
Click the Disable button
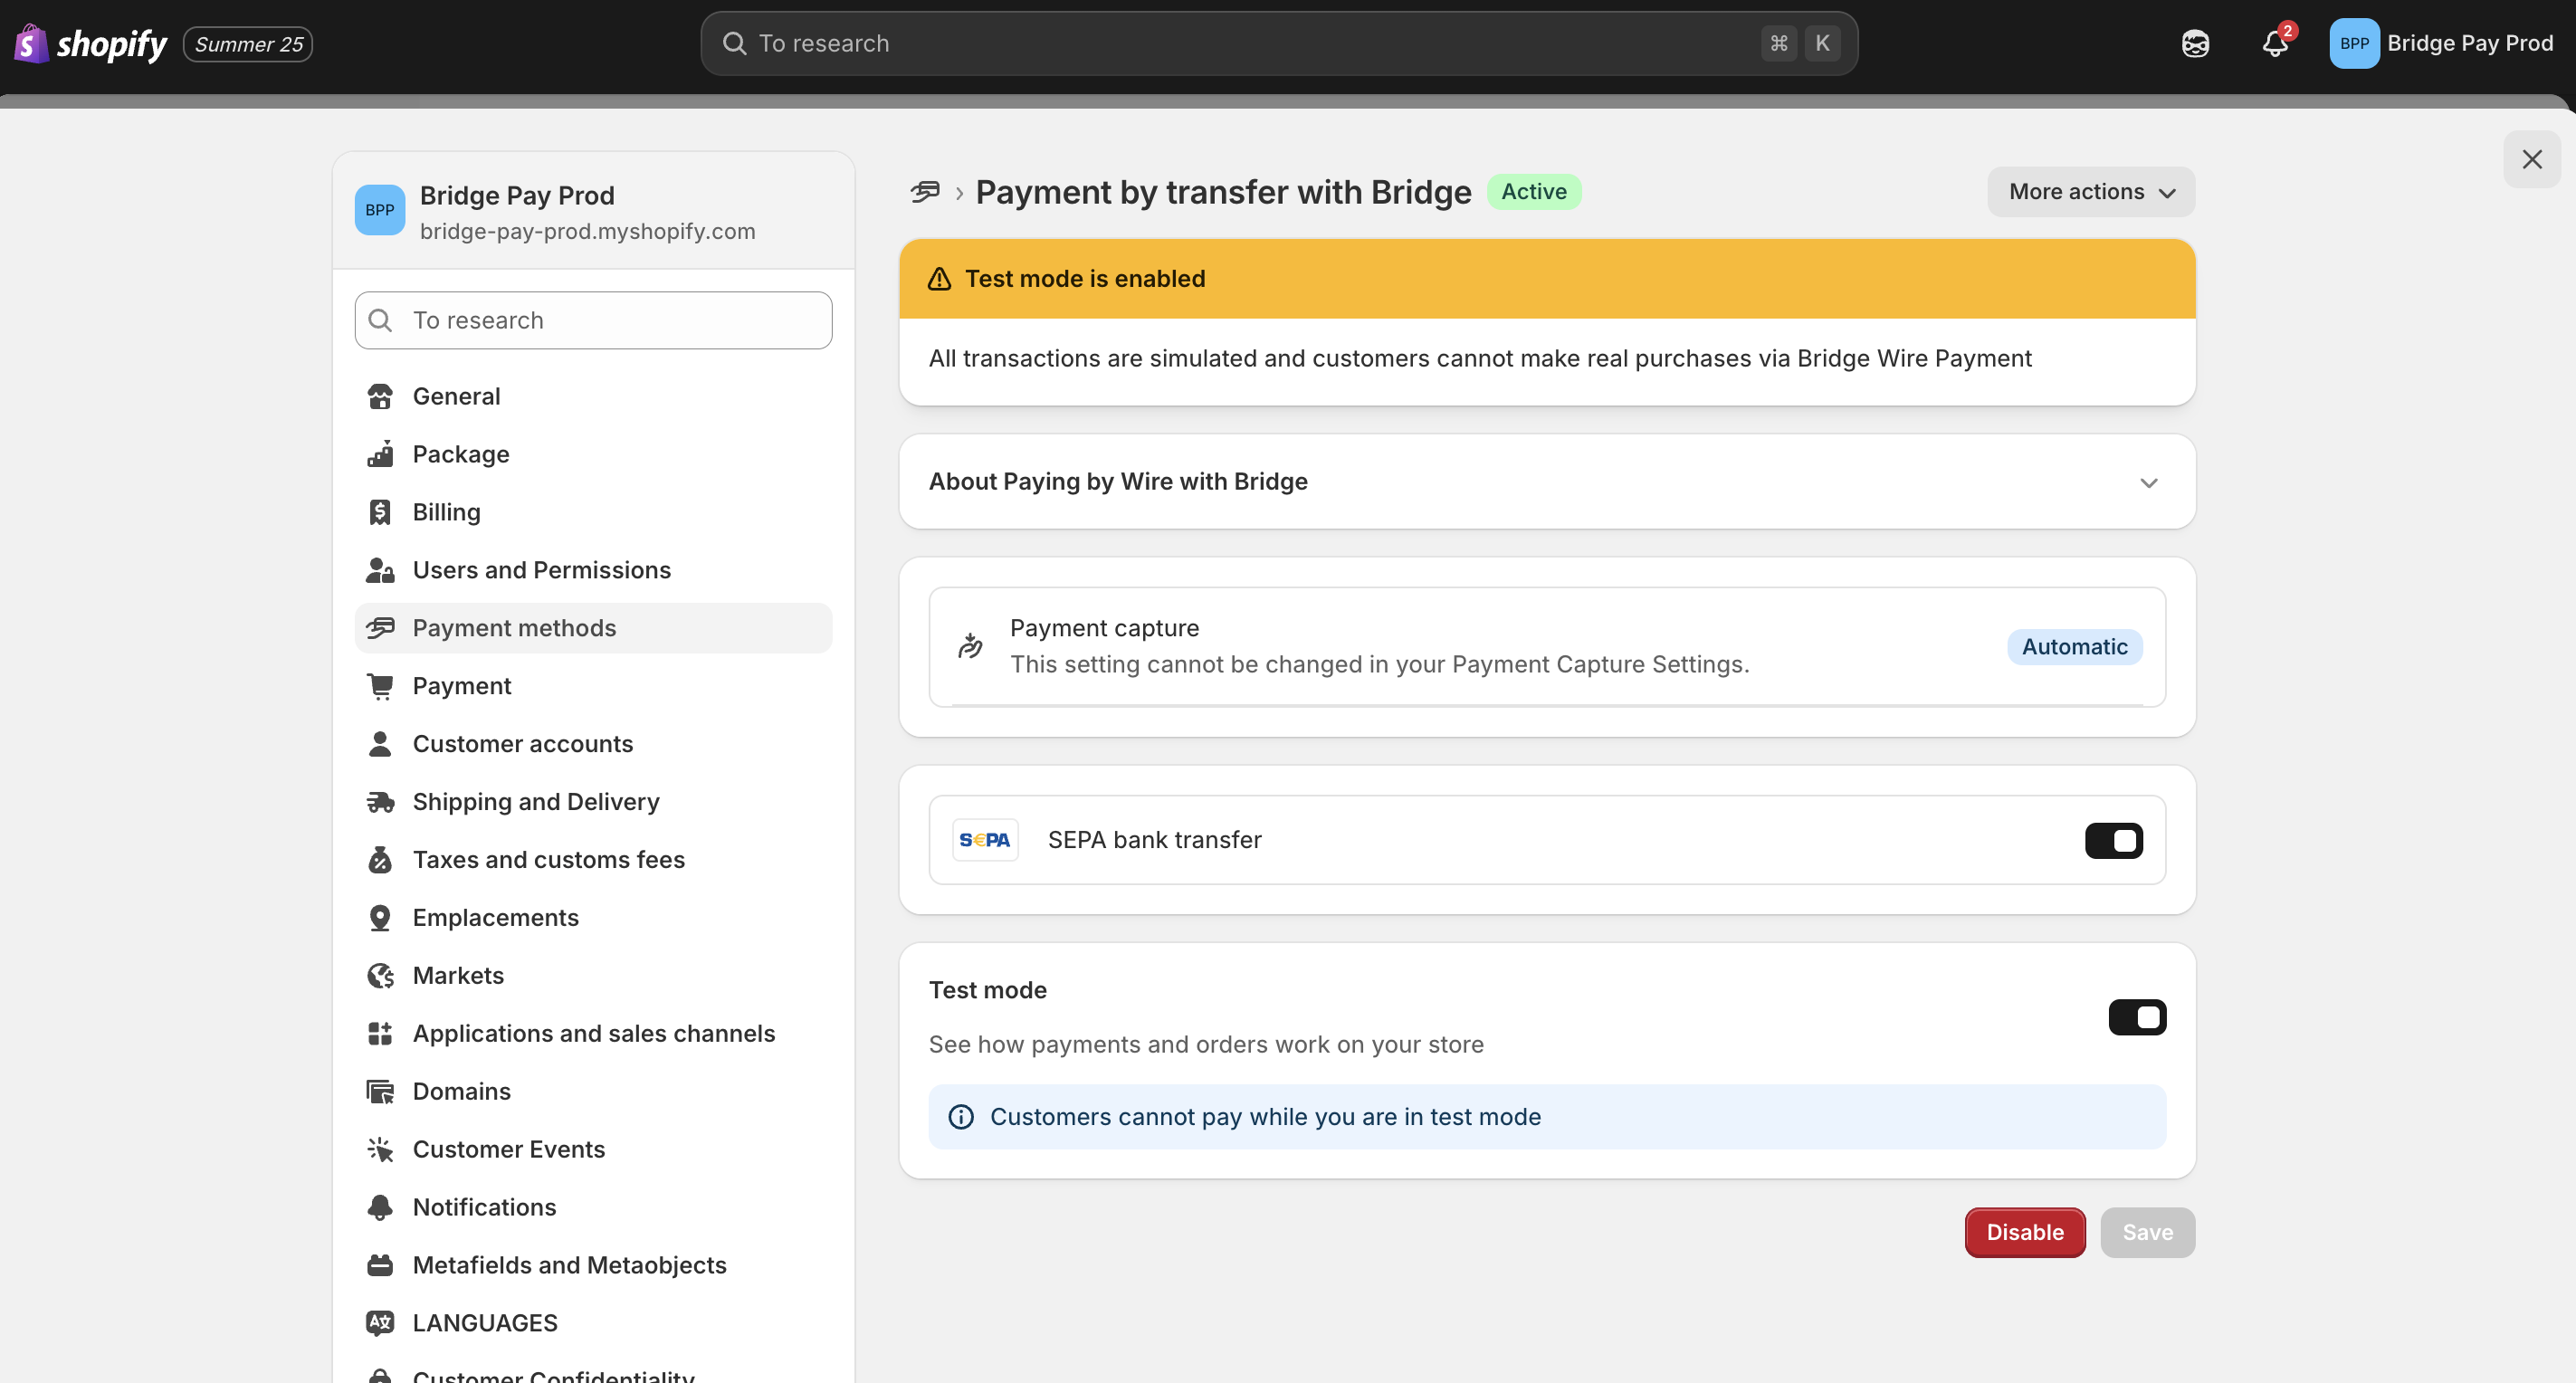click(x=2025, y=1233)
